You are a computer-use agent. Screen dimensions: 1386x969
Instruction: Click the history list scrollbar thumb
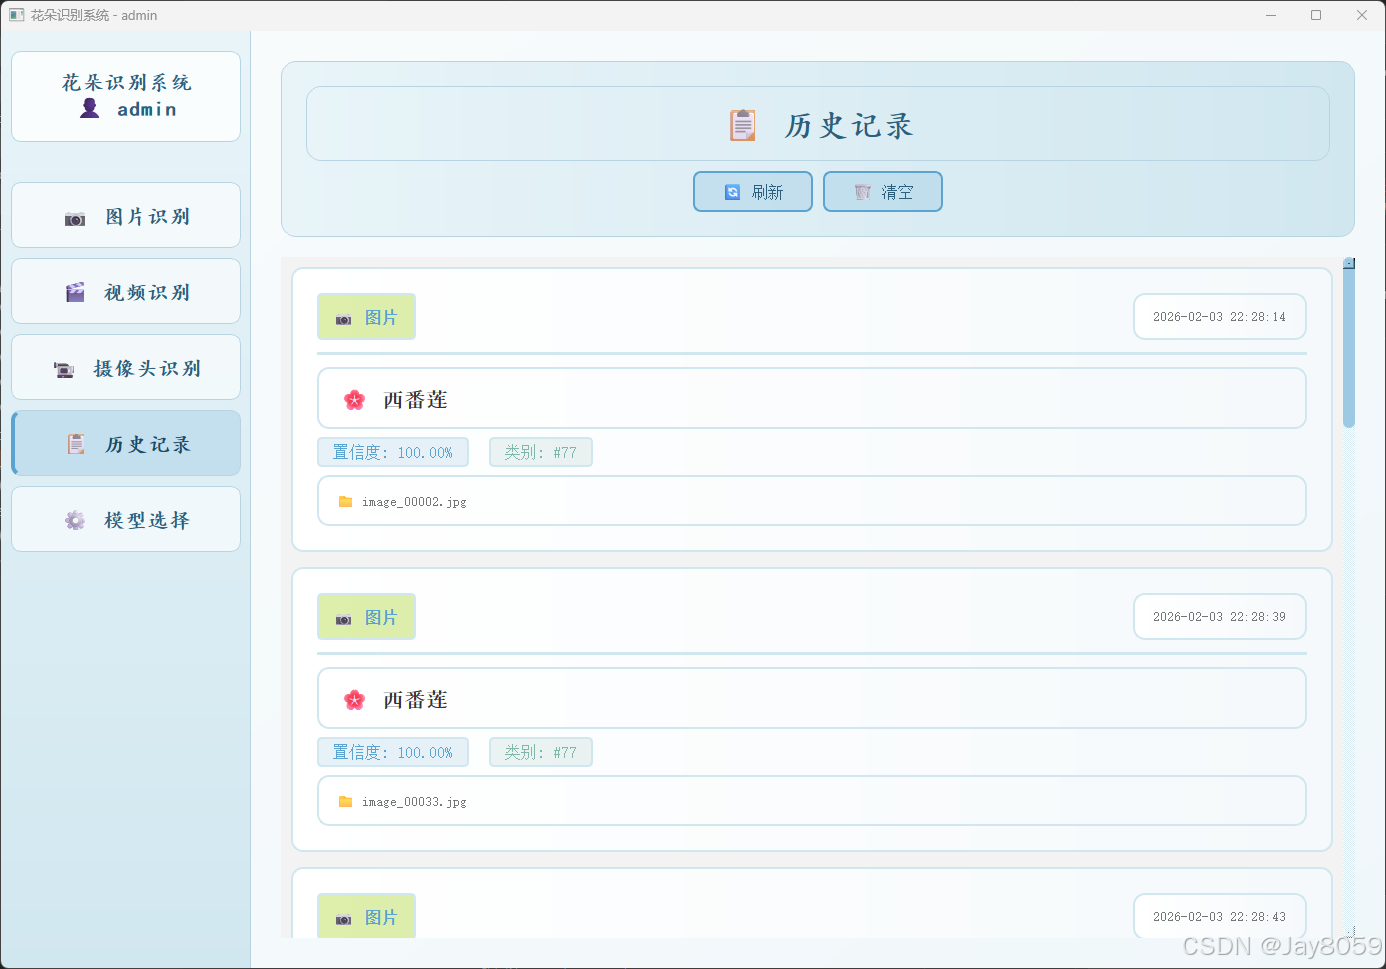click(x=1349, y=347)
